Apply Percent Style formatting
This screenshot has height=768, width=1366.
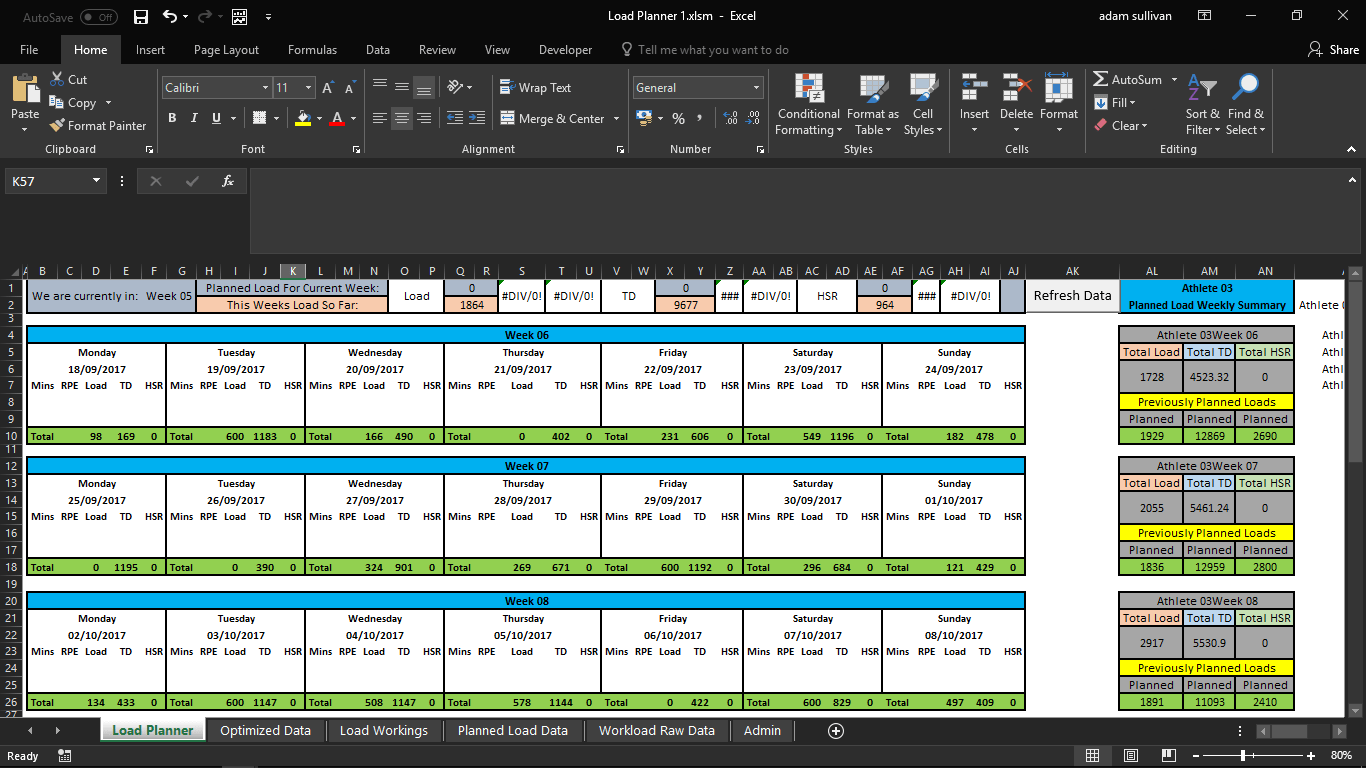pyautogui.click(x=677, y=118)
